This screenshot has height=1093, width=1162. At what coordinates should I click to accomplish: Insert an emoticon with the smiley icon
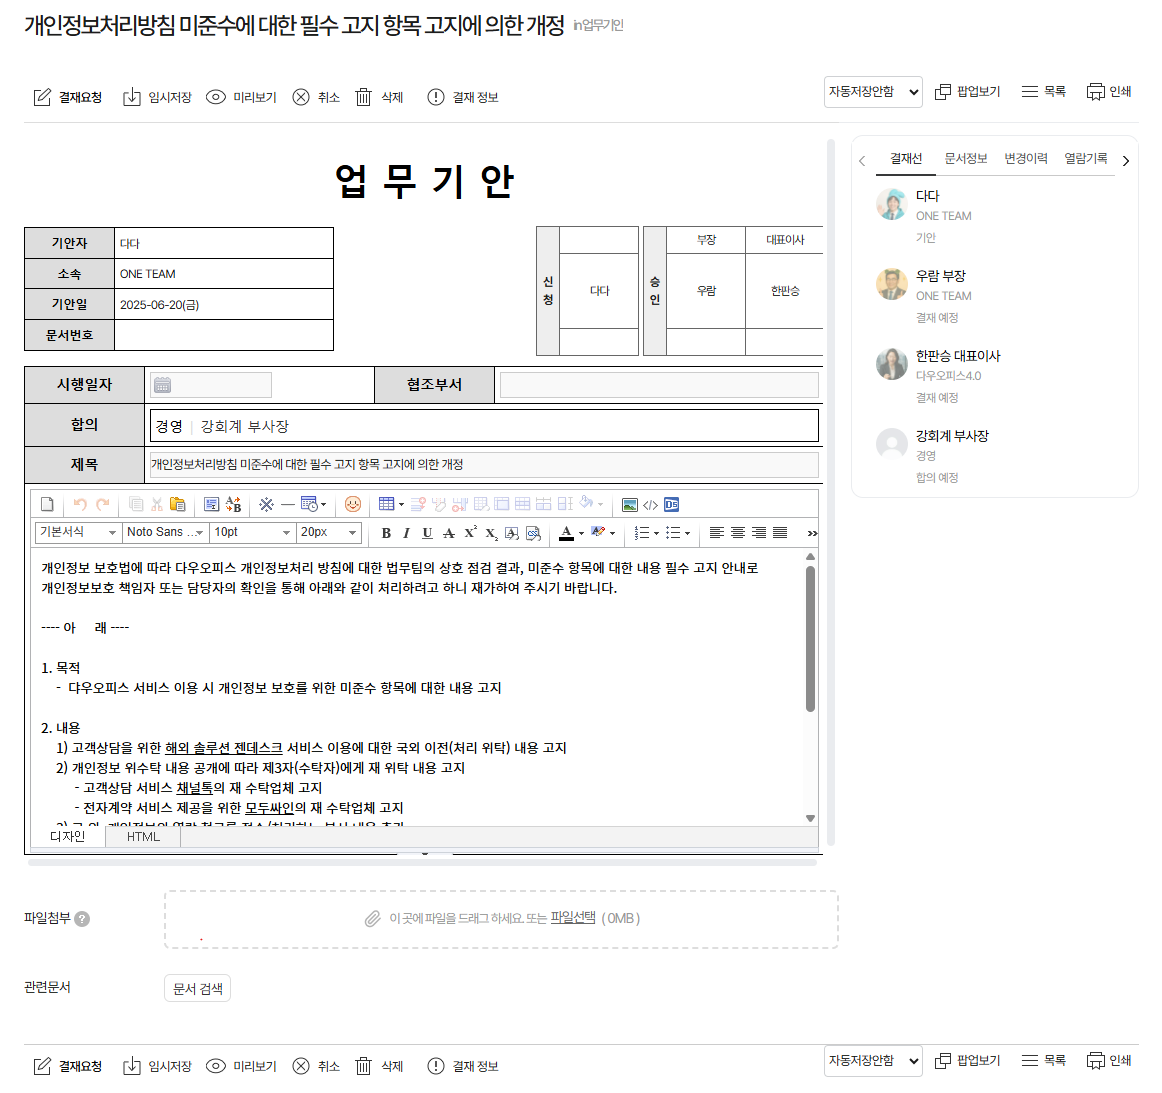[352, 505]
